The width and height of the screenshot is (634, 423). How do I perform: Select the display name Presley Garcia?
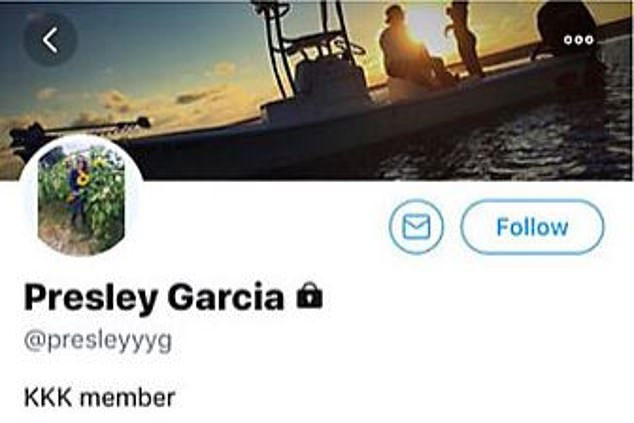point(154,297)
